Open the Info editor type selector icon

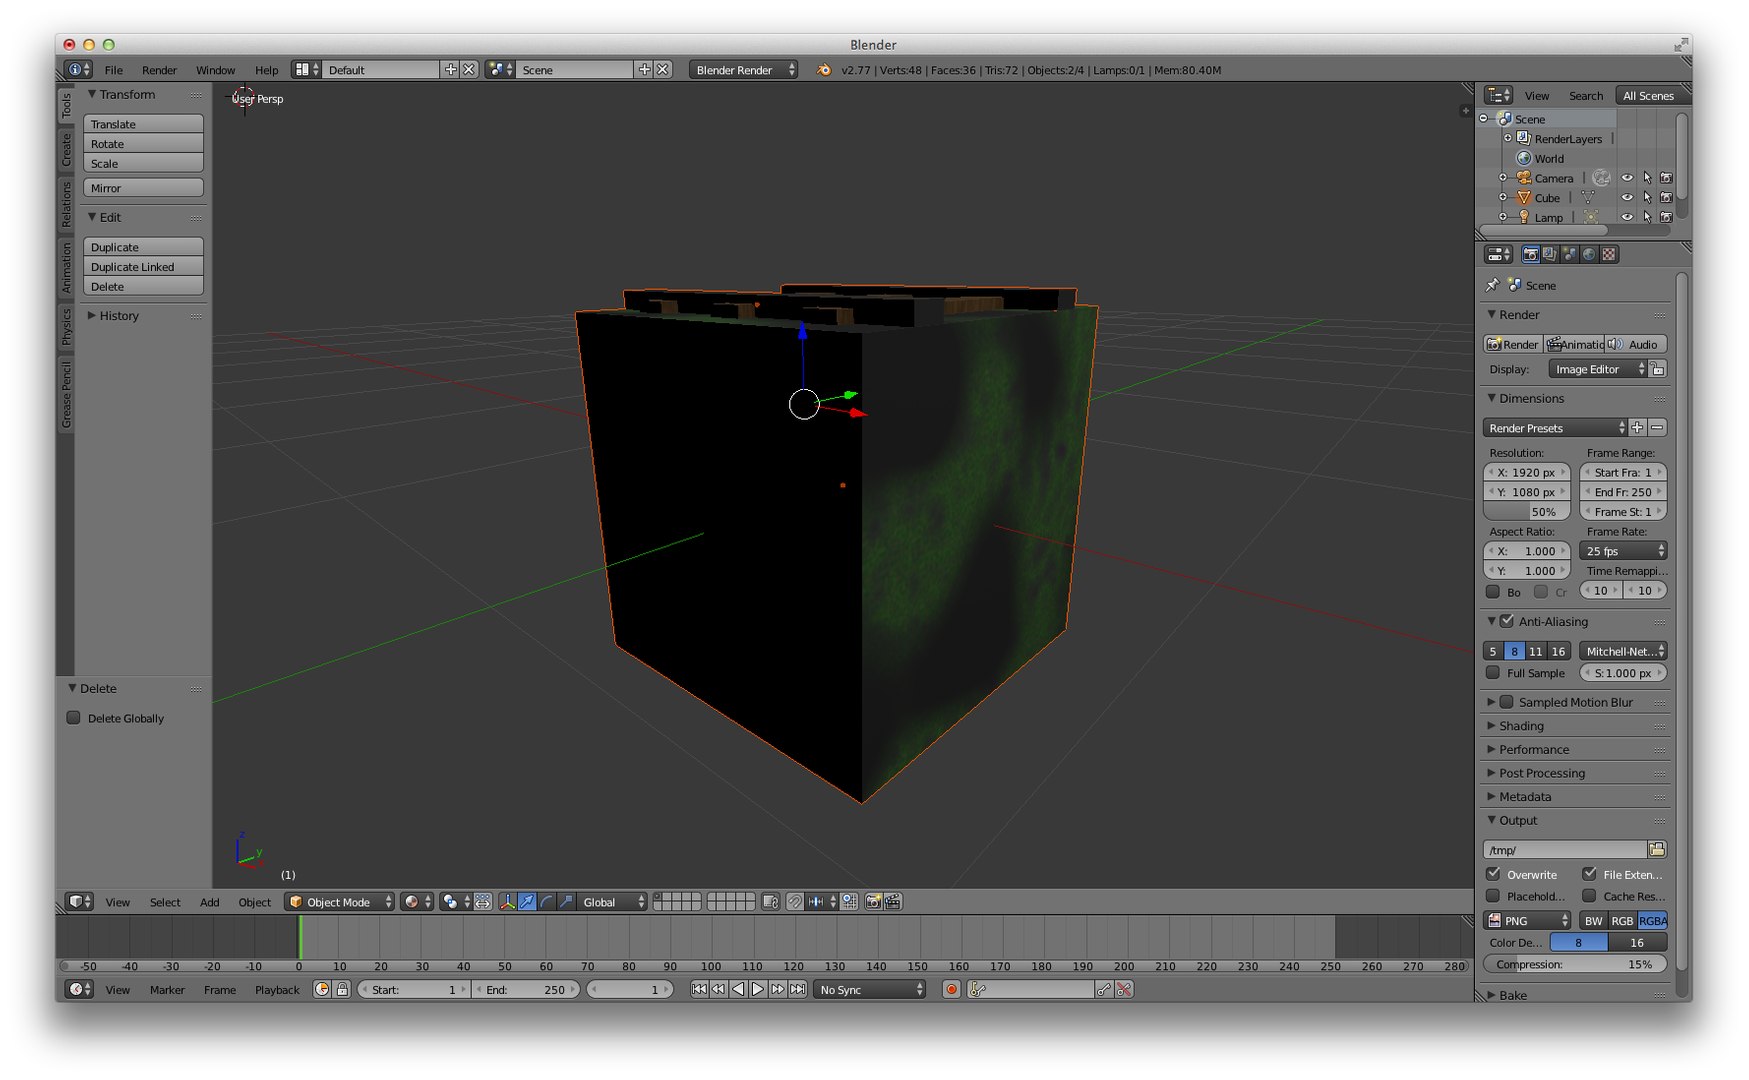coord(78,69)
